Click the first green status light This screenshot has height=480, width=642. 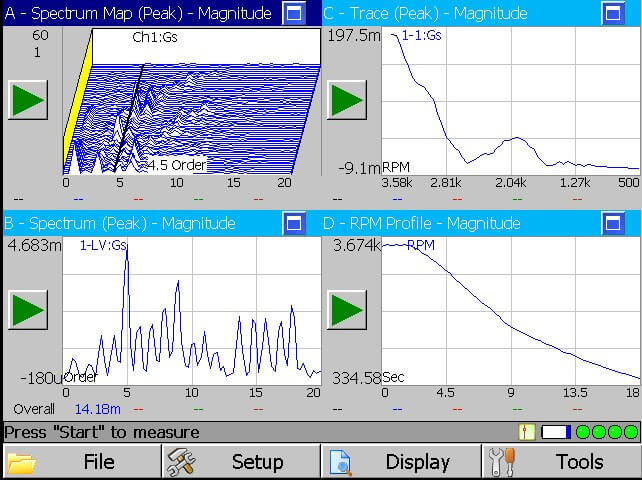click(x=583, y=432)
